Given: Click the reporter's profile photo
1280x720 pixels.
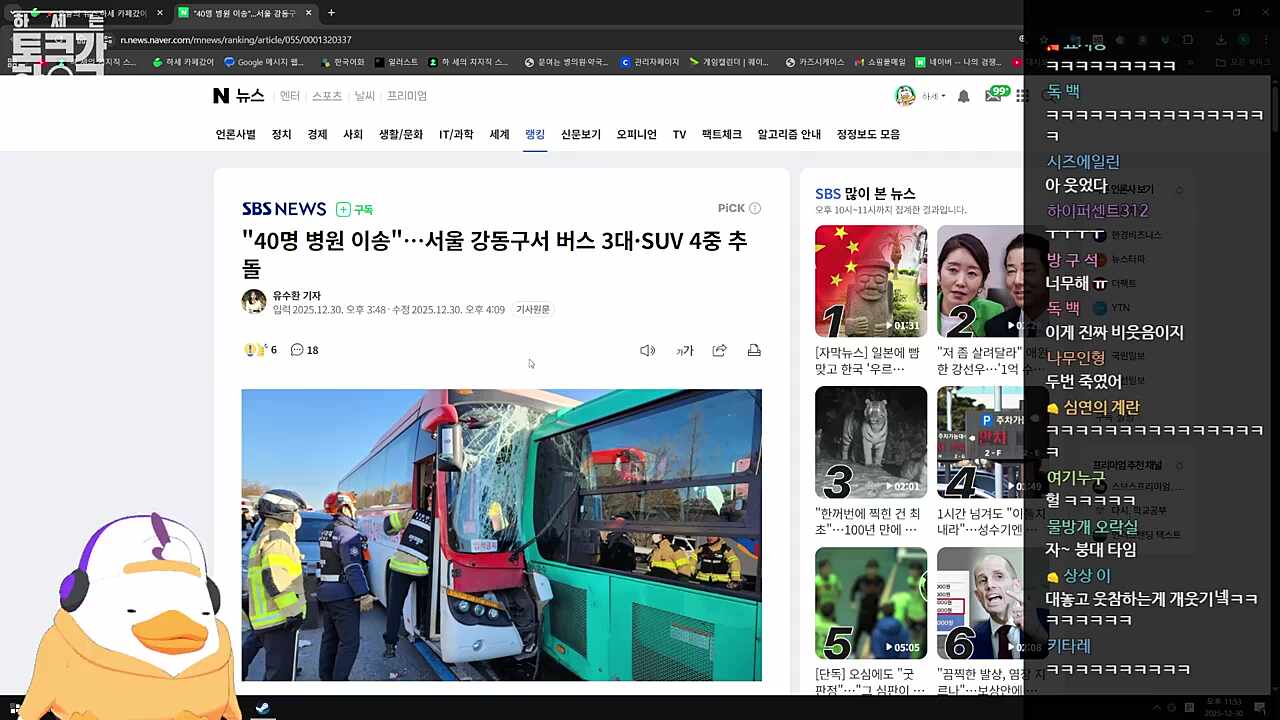Looking at the screenshot, I should point(254,301).
